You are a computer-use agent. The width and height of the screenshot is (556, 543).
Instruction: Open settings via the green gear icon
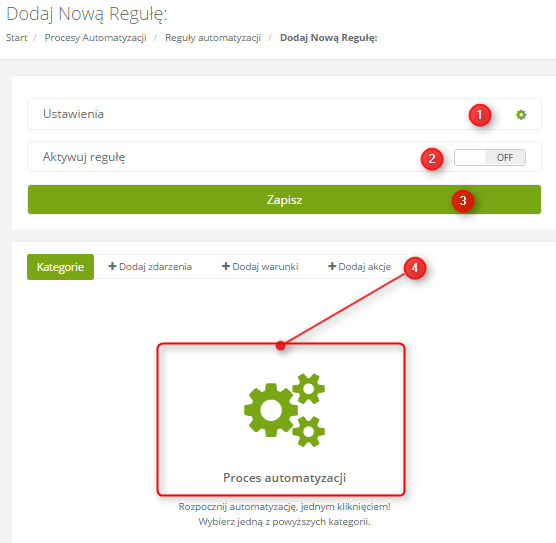tap(521, 115)
